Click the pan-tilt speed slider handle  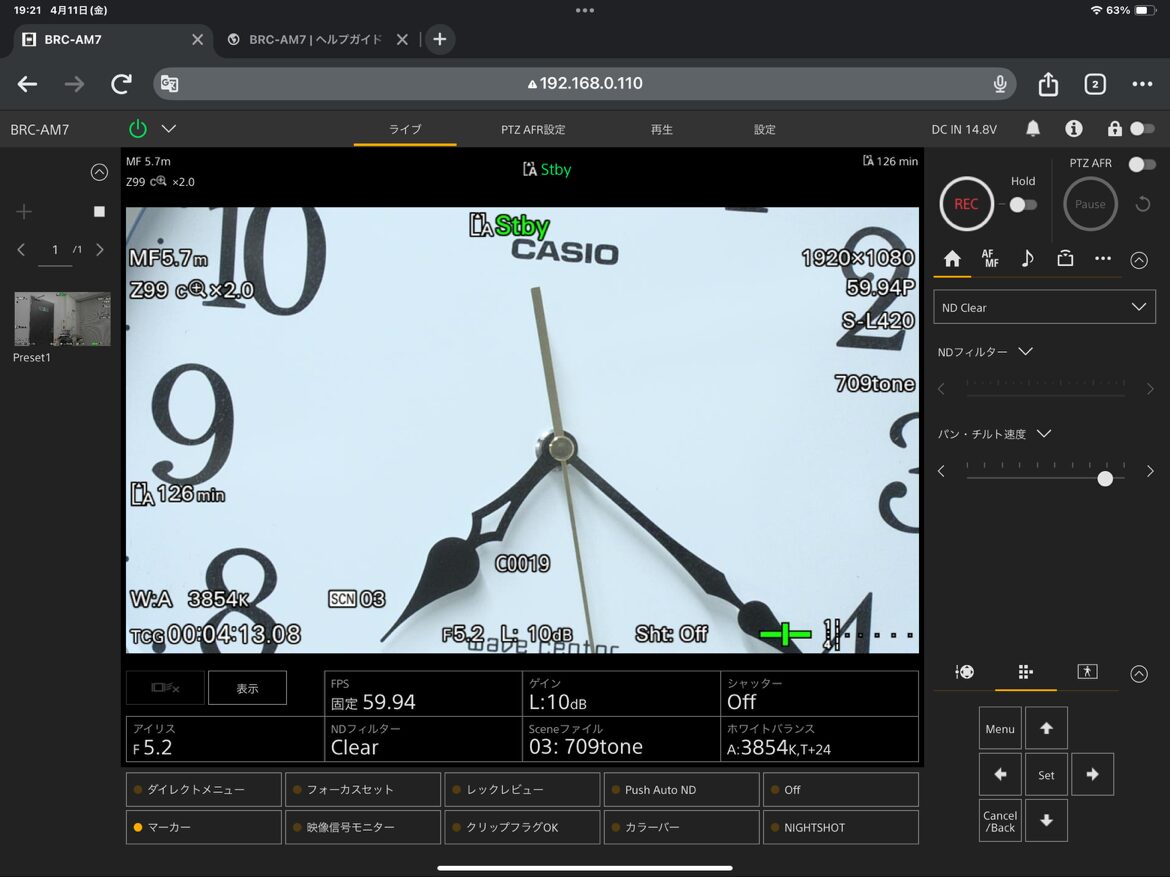pyautogui.click(x=1105, y=478)
